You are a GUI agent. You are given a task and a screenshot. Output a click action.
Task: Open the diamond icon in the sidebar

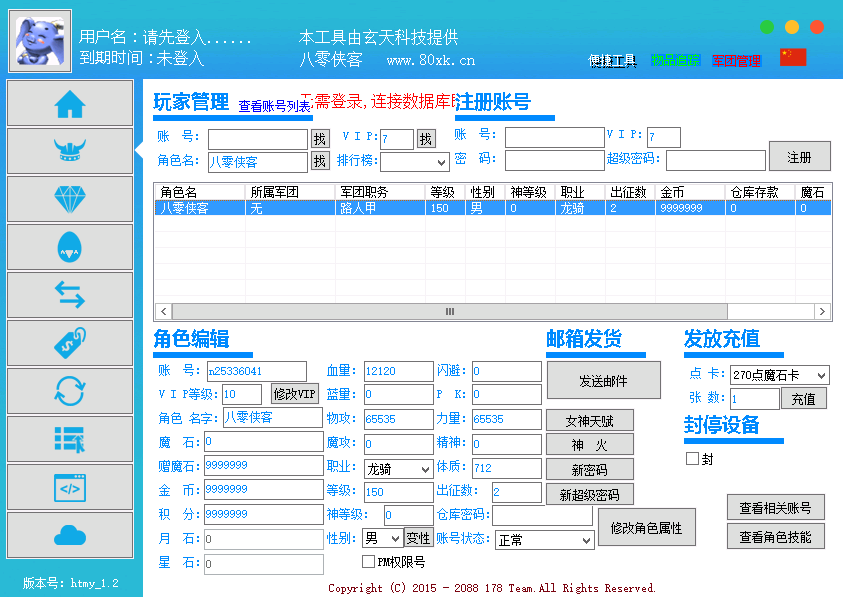pos(68,199)
